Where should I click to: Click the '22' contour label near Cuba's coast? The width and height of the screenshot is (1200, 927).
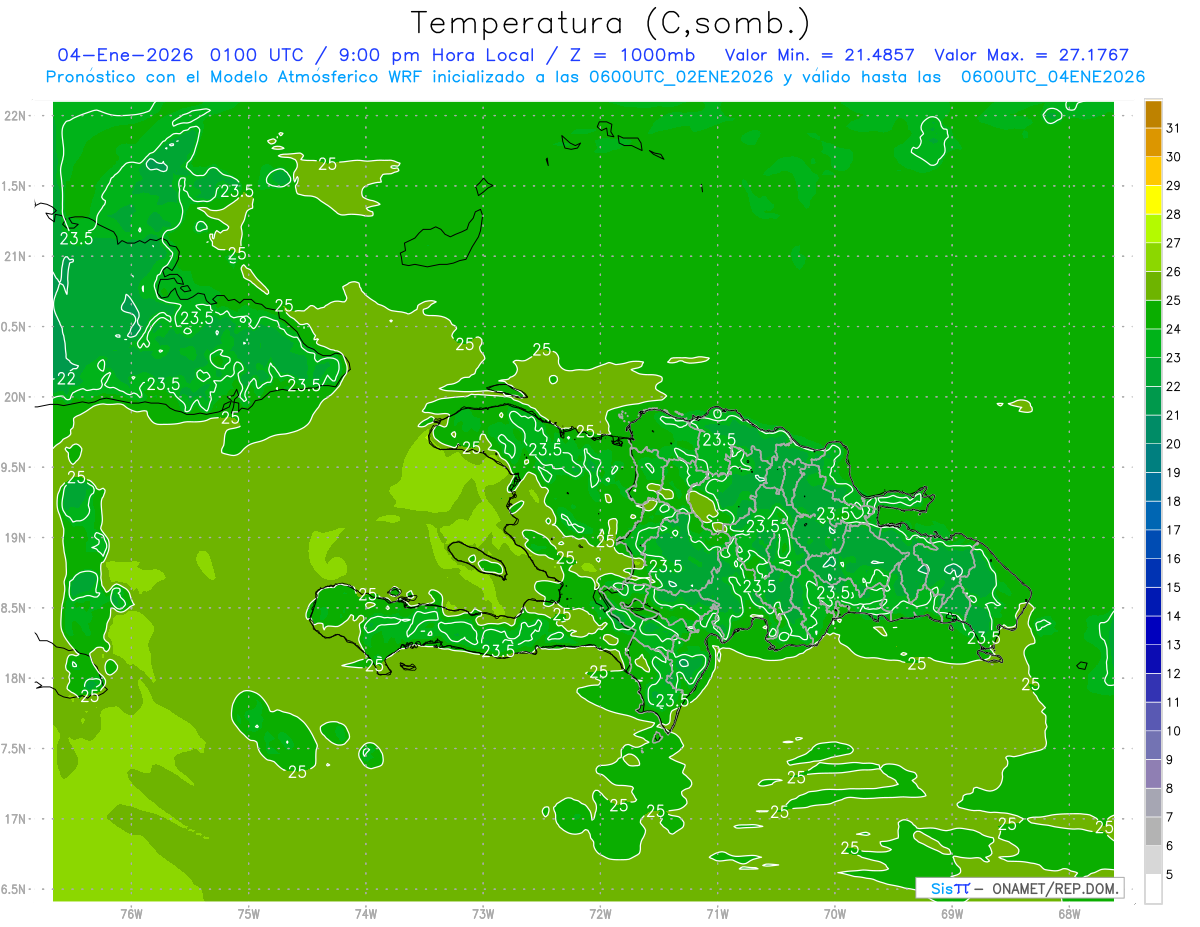pyautogui.click(x=66, y=378)
